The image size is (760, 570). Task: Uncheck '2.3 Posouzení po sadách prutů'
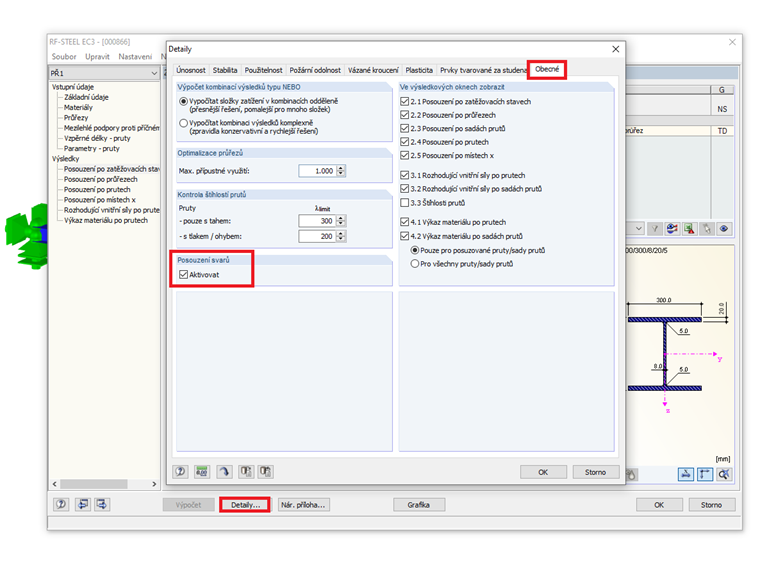pos(404,128)
